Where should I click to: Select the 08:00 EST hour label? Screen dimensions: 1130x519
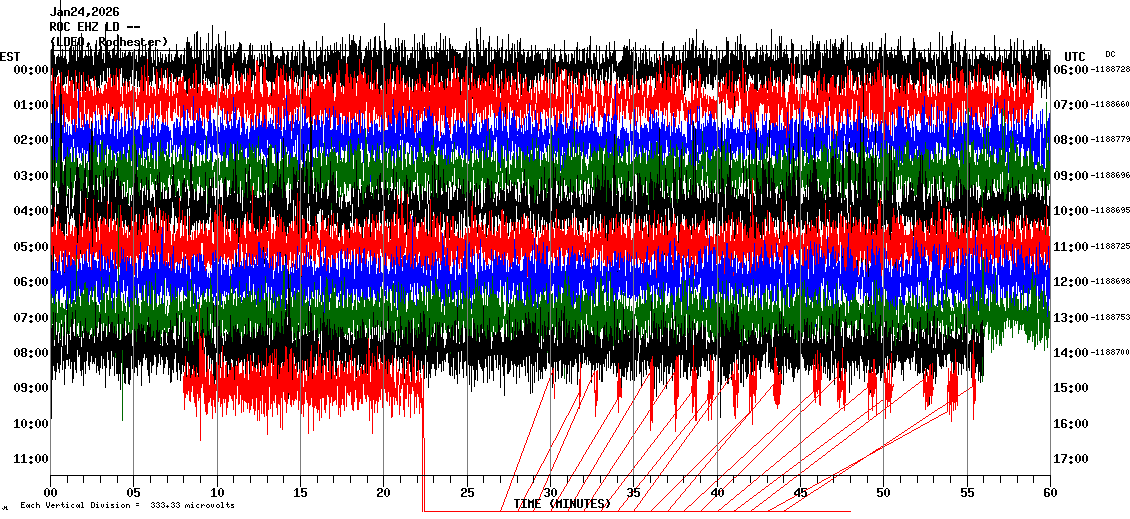pyautogui.click(x=30, y=353)
